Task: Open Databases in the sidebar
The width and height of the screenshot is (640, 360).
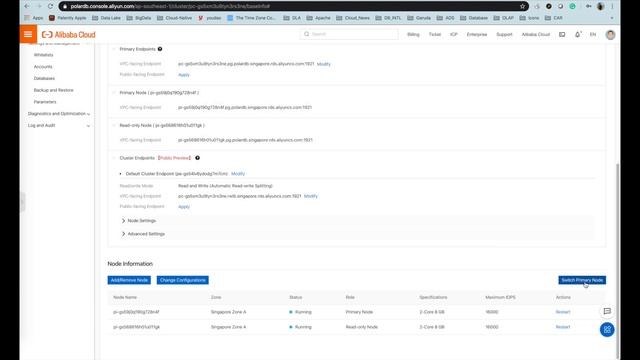Action: (x=44, y=78)
